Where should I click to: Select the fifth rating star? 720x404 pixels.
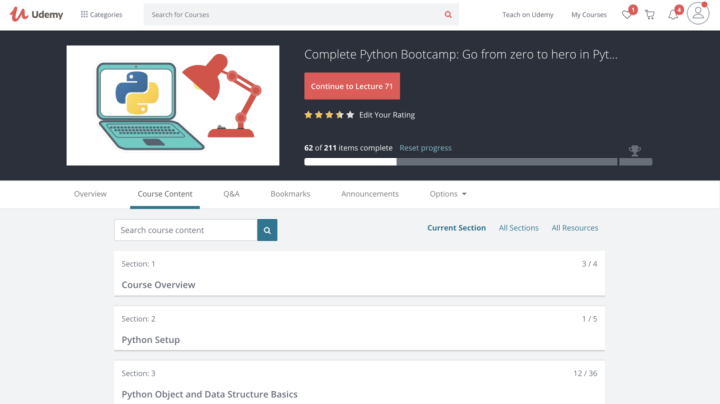click(350, 115)
